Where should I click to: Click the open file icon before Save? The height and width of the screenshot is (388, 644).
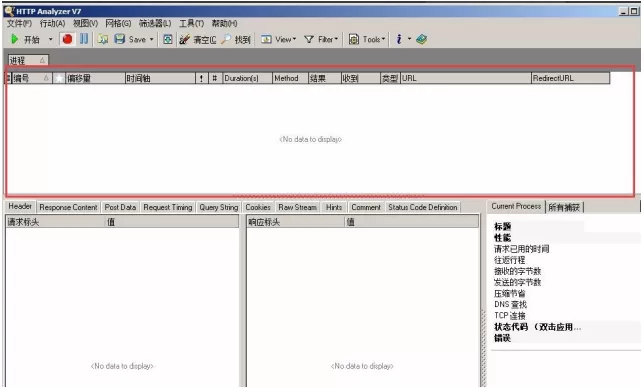click(x=103, y=39)
